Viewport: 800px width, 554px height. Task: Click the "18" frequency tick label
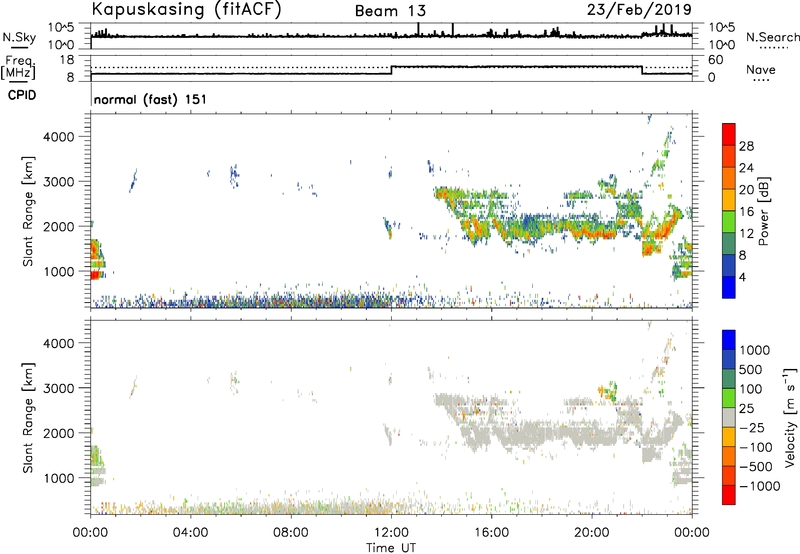67,60
